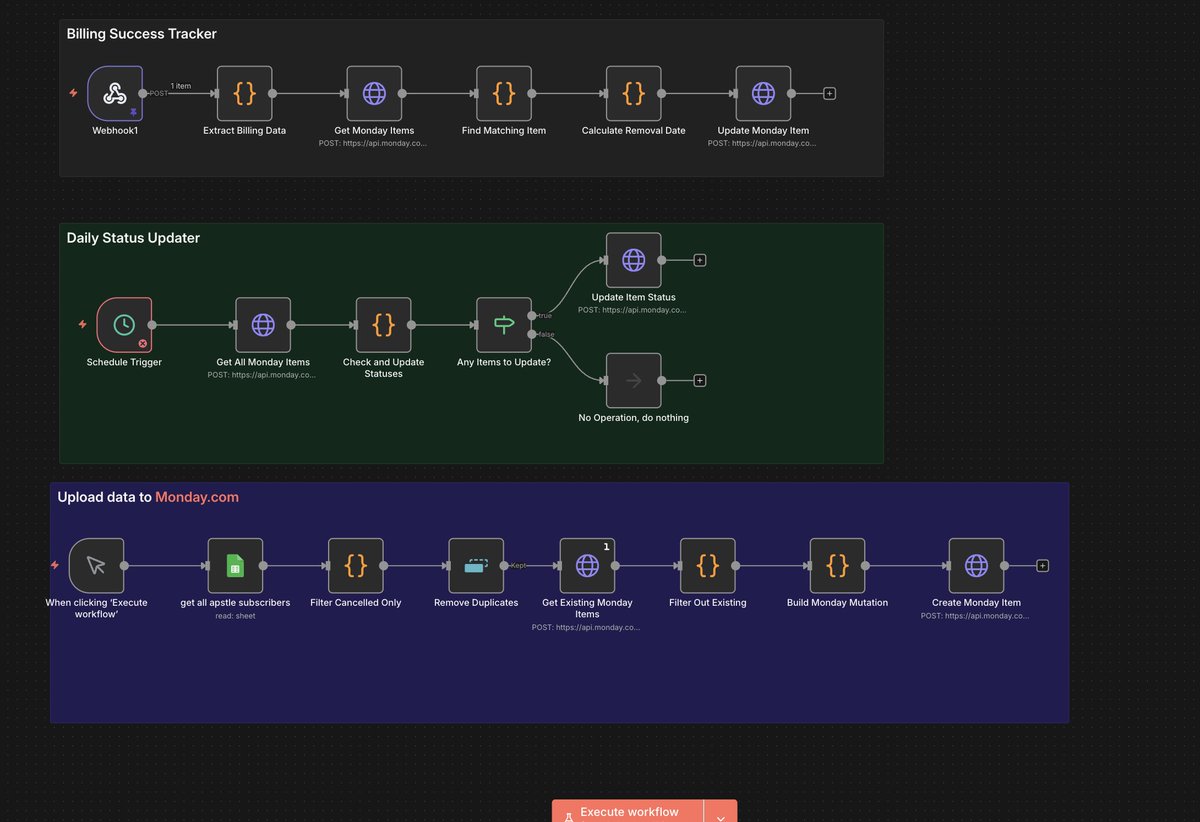
Task: Open the Calculate Removal Date node
Action: pos(633,93)
